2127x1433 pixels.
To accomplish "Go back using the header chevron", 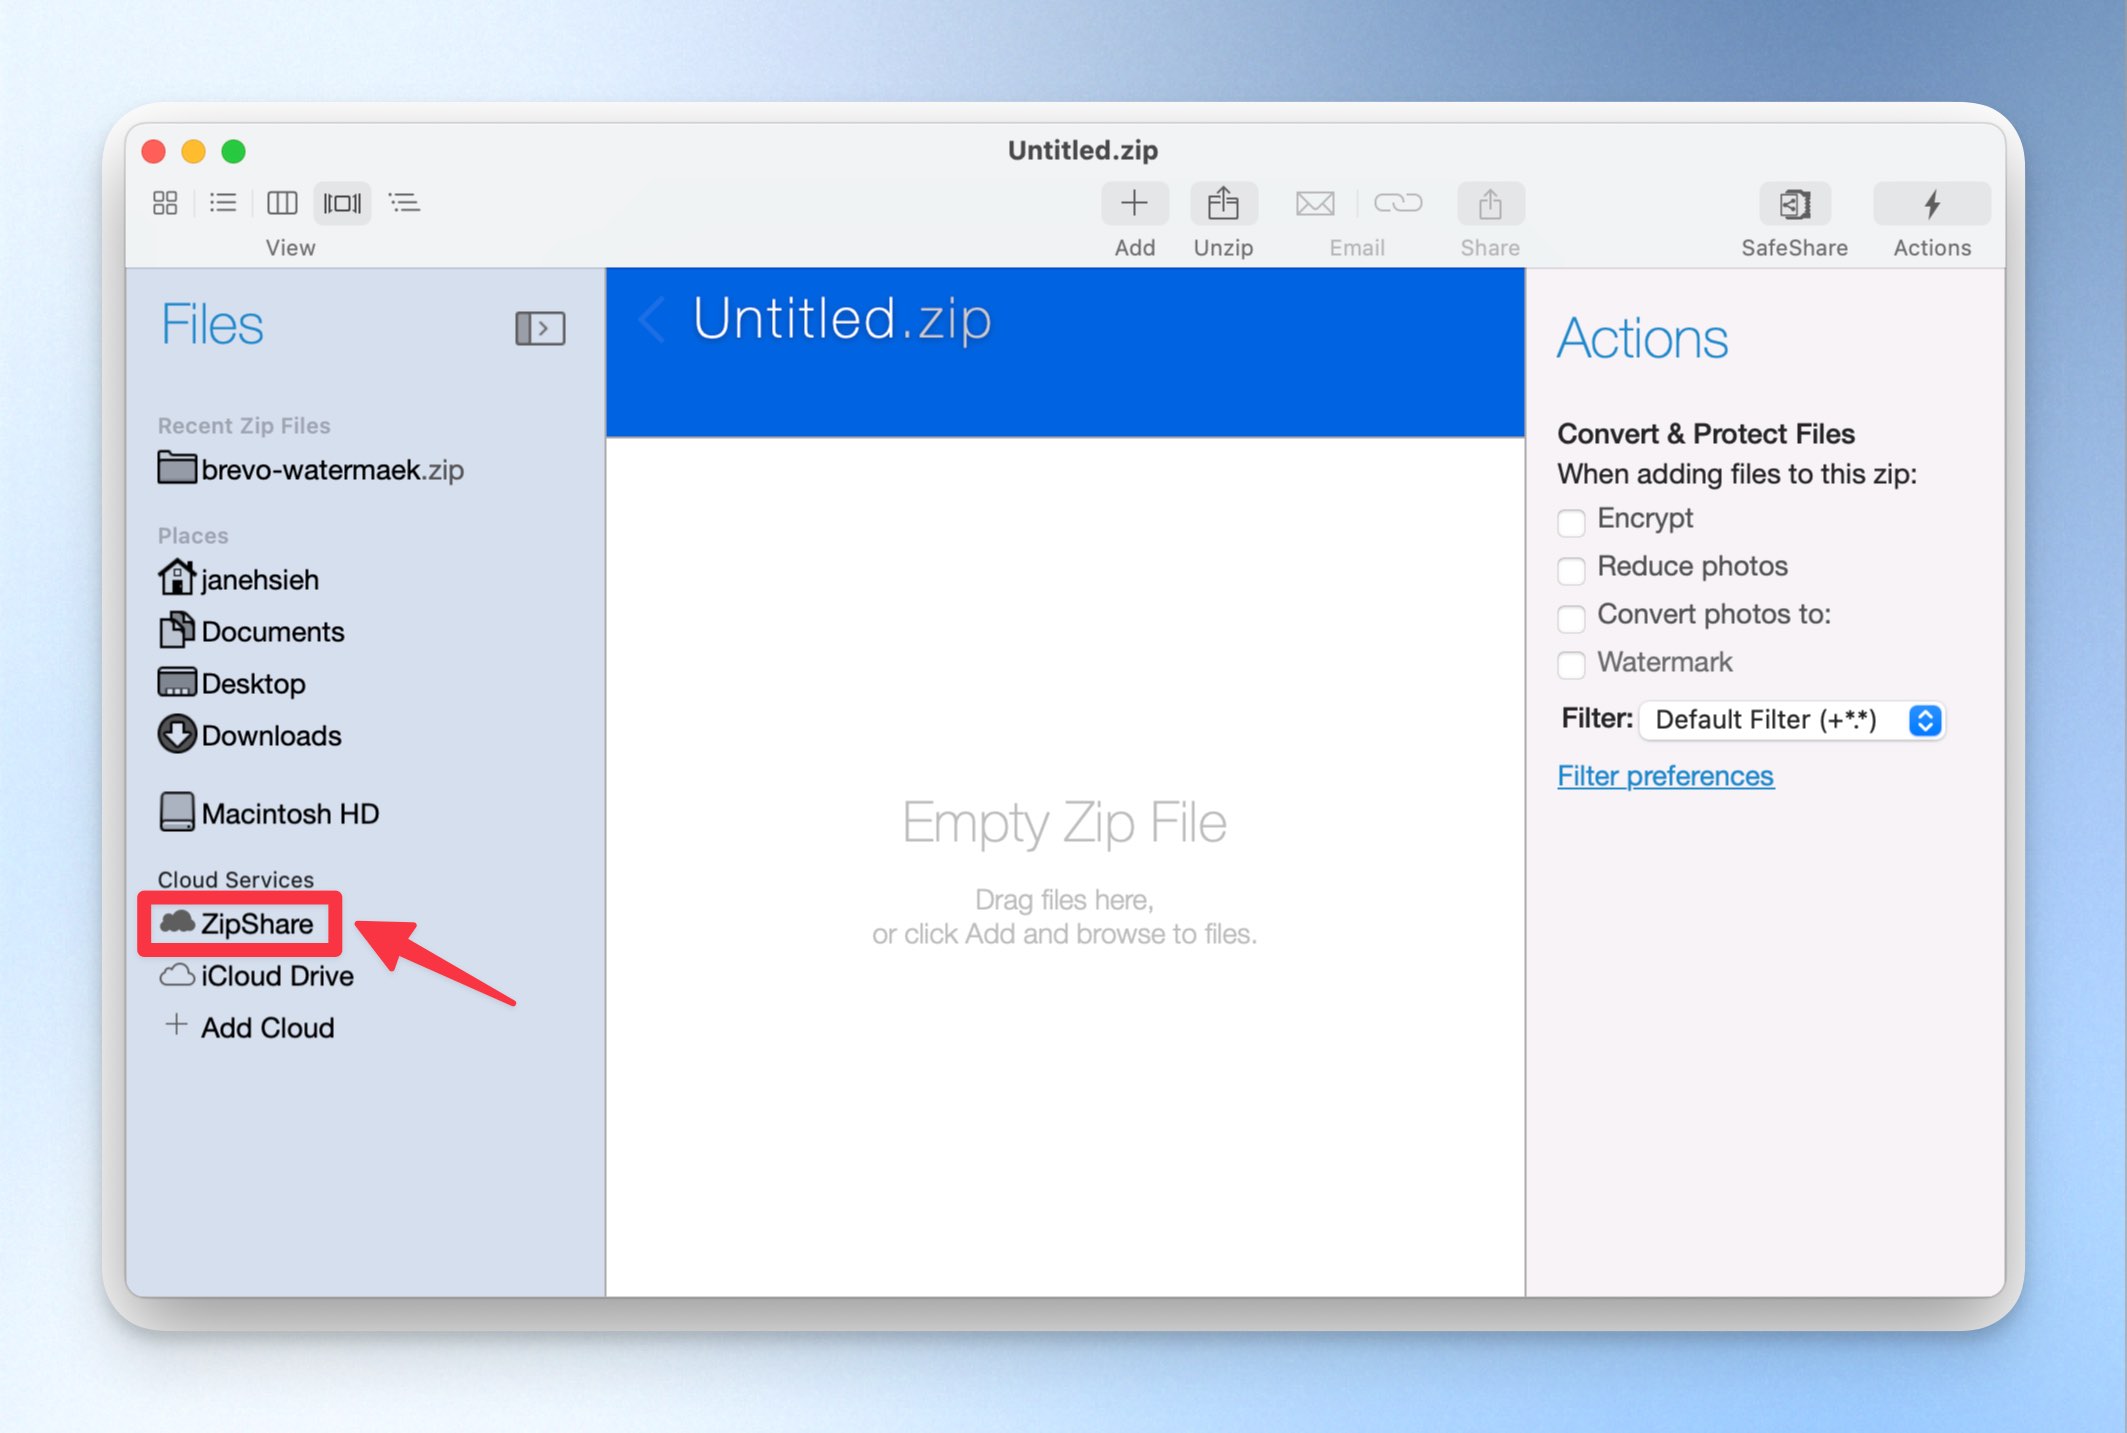I will pos(652,320).
